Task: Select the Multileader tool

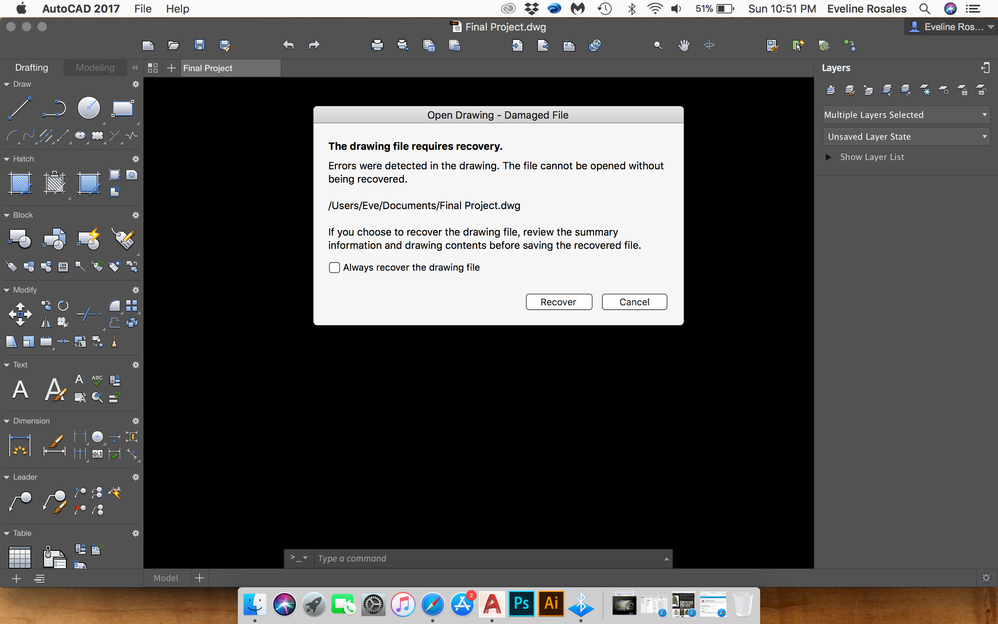Action: (x=20, y=501)
